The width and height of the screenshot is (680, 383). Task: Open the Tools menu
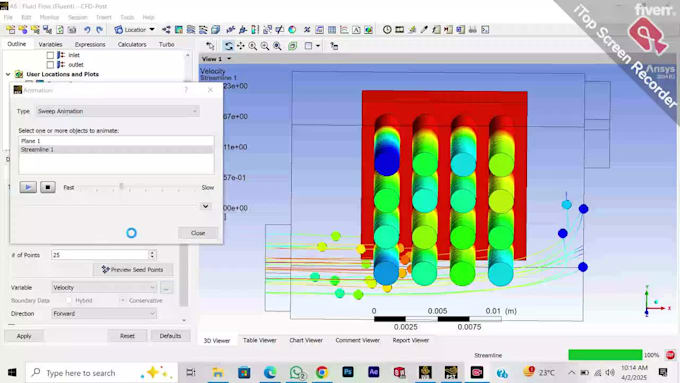coord(127,17)
